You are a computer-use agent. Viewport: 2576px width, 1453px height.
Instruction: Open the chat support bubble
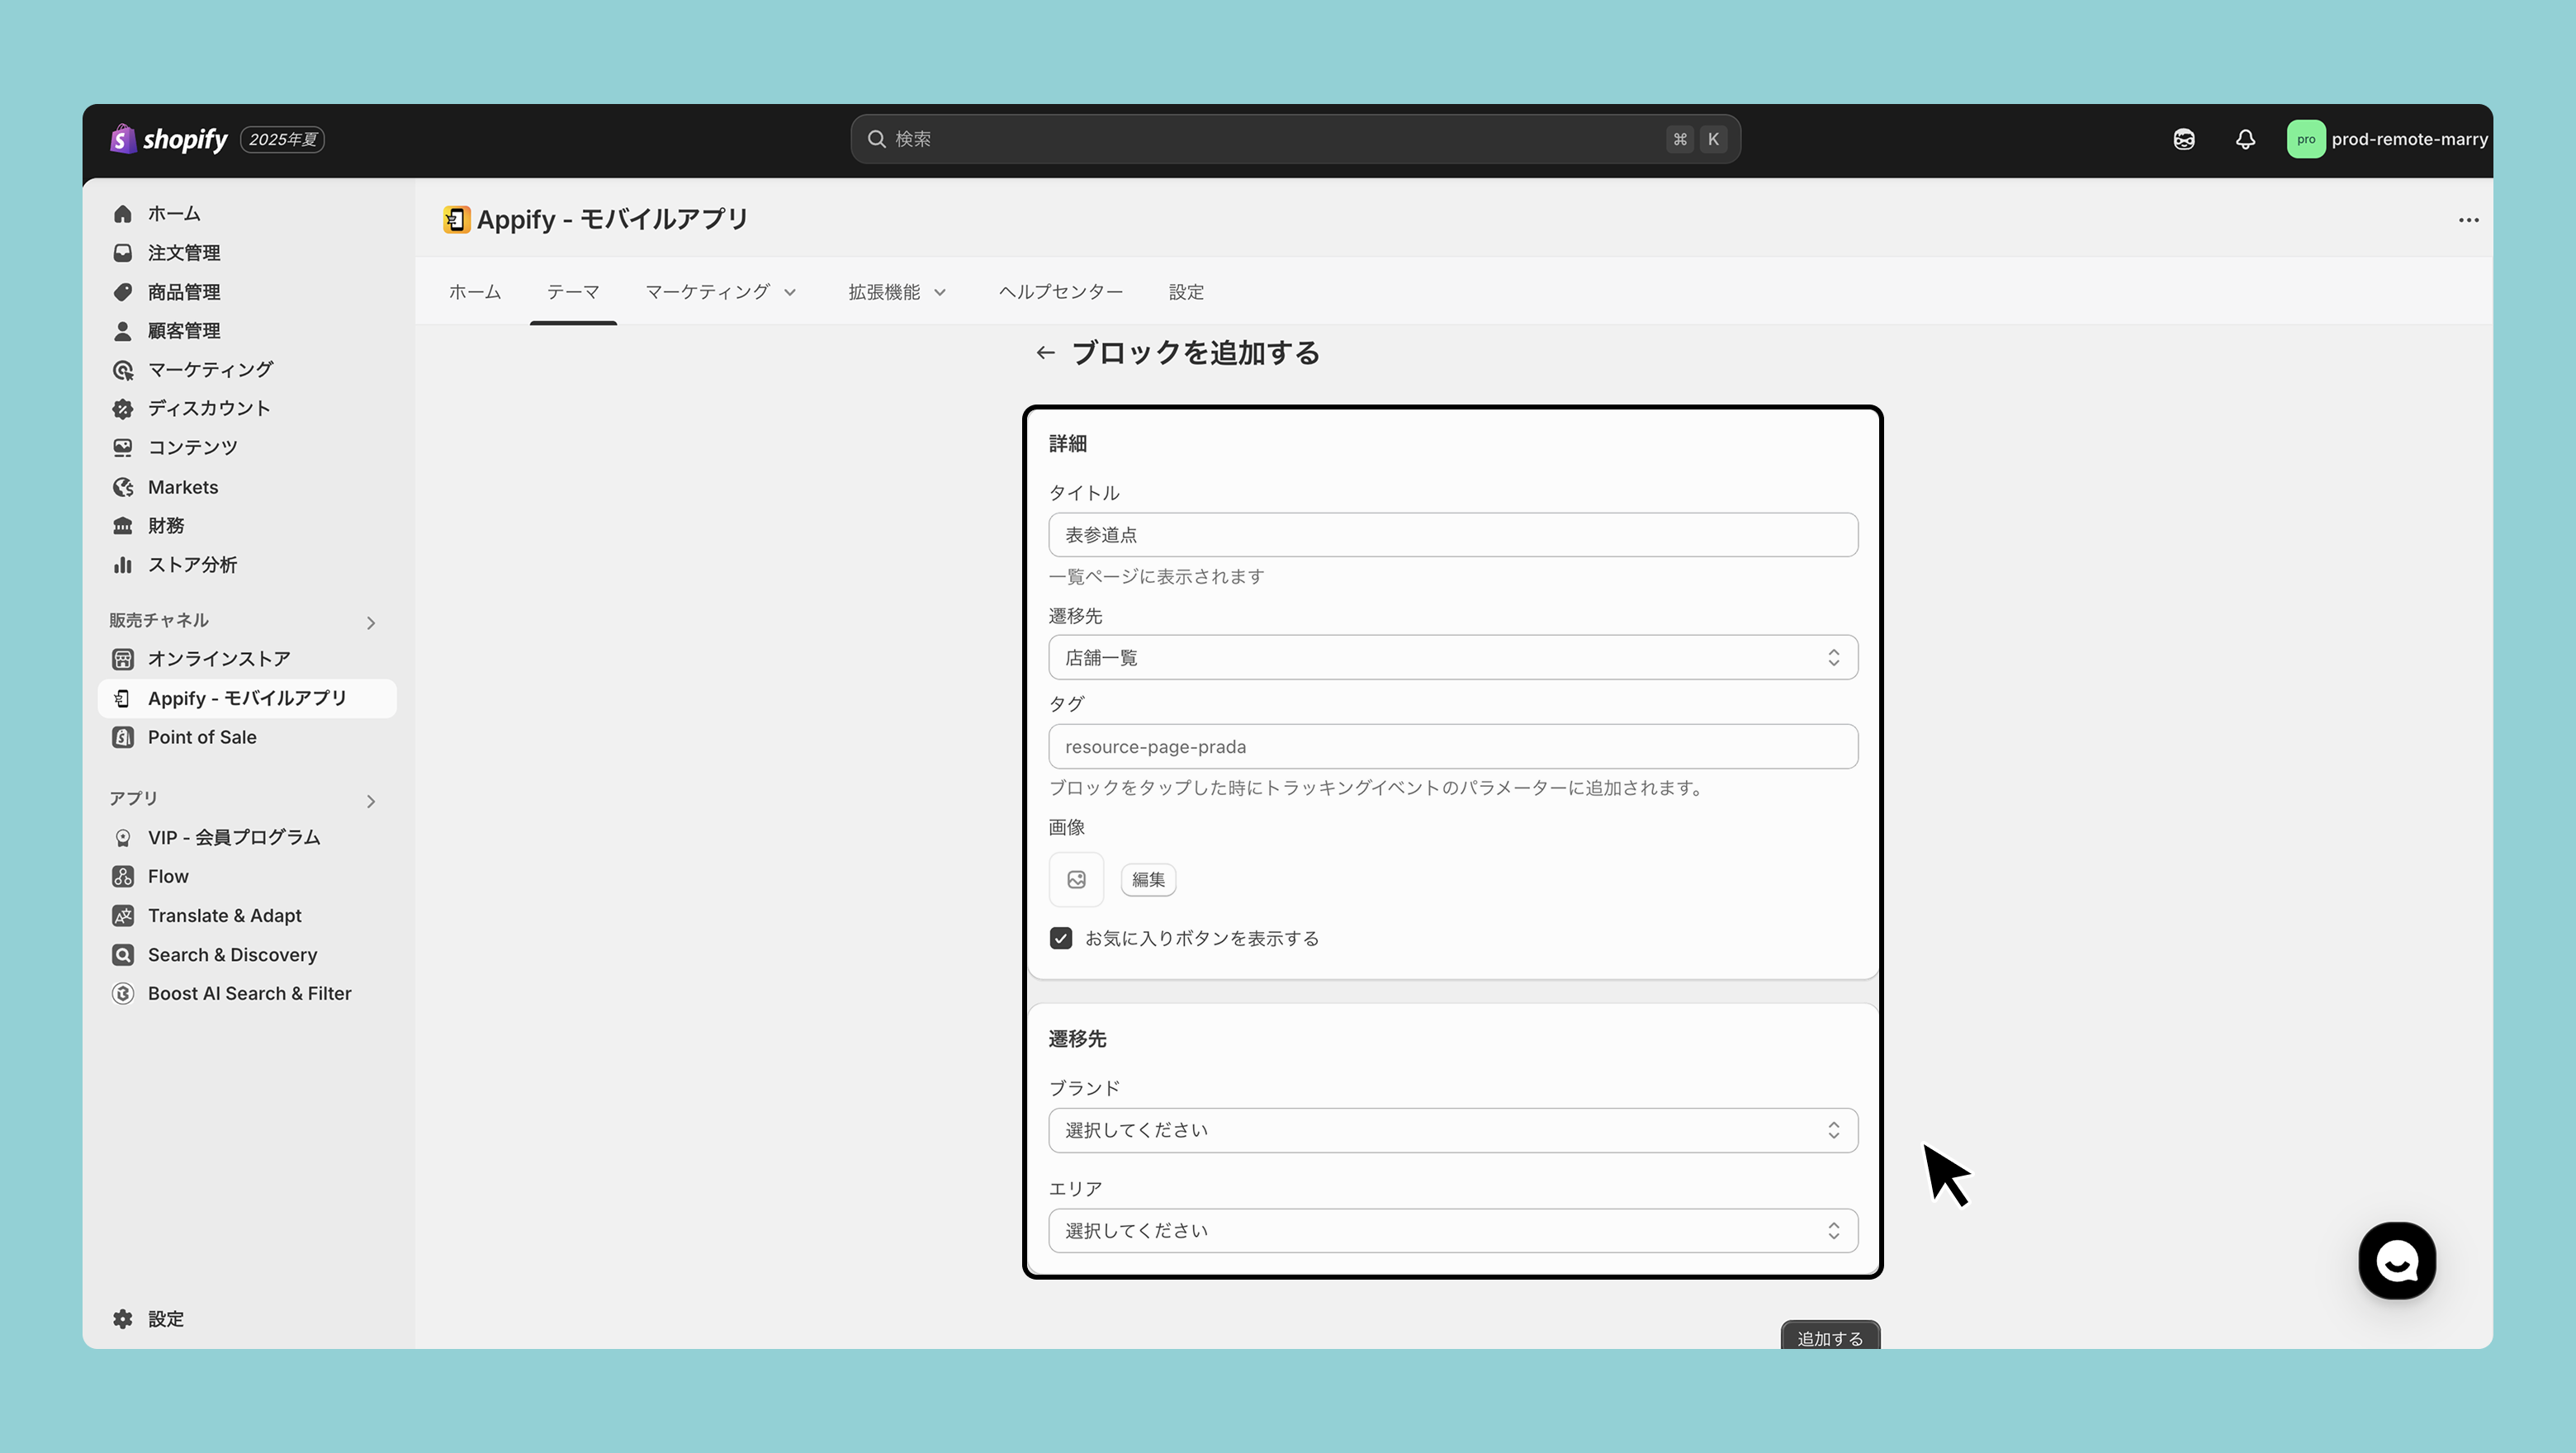tap(2396, 1260)
